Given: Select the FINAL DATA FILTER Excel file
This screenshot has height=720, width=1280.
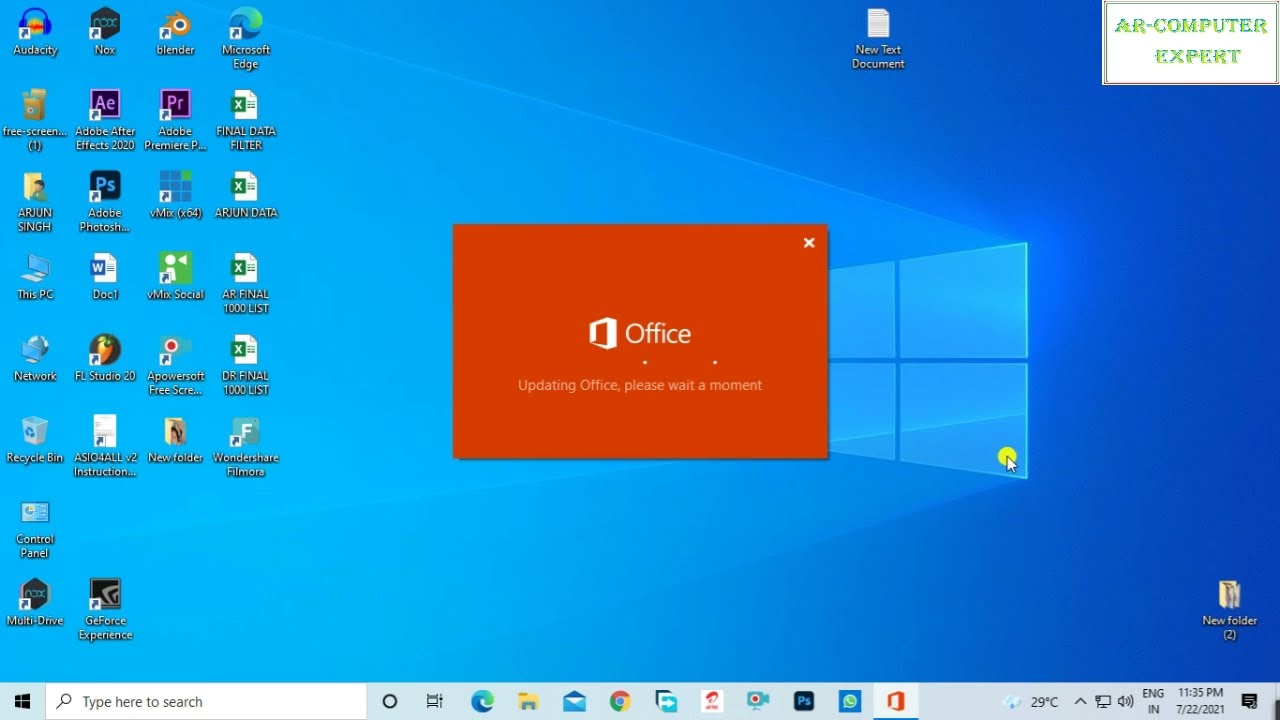Looking at the screenshot, I should (x=245, y=120).
